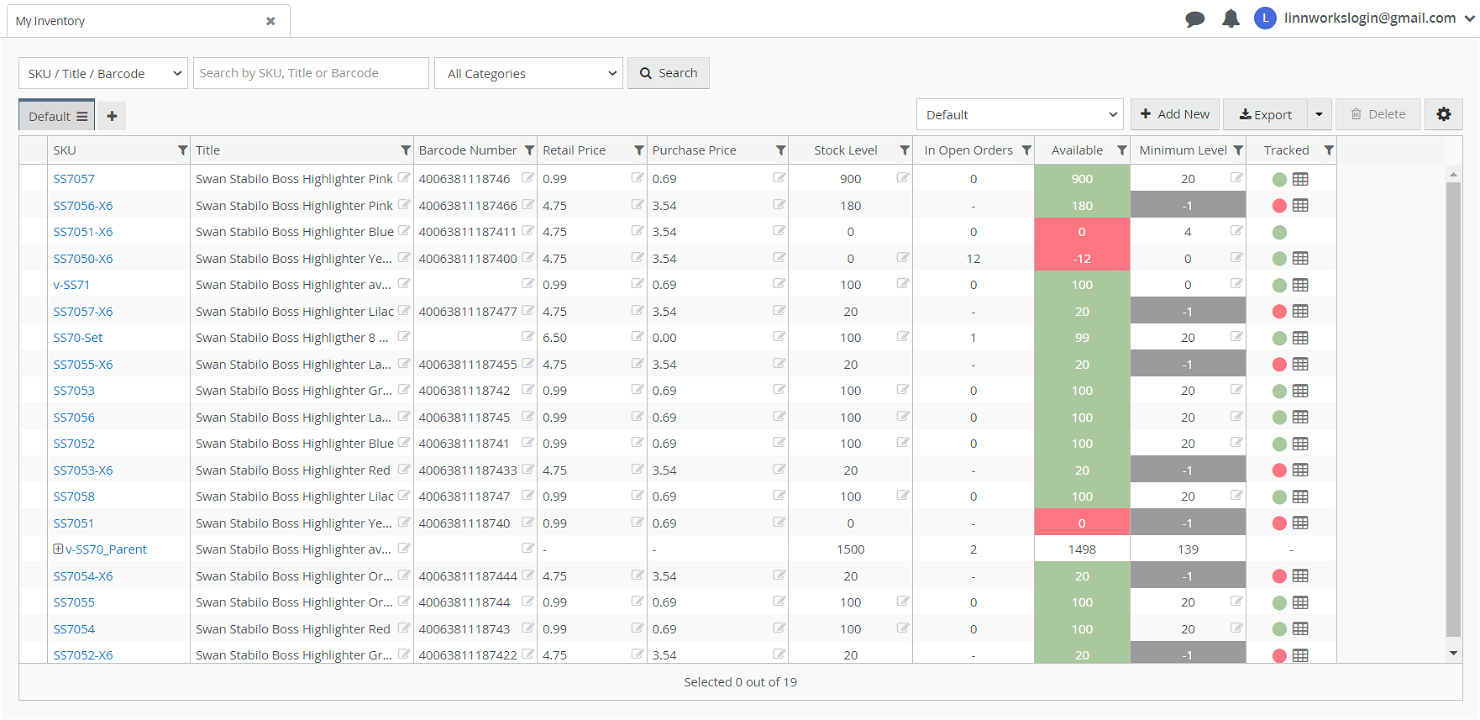Toggle tracked status for SS70-Set
The image size is (1480, 720).
pos(1279,338)
